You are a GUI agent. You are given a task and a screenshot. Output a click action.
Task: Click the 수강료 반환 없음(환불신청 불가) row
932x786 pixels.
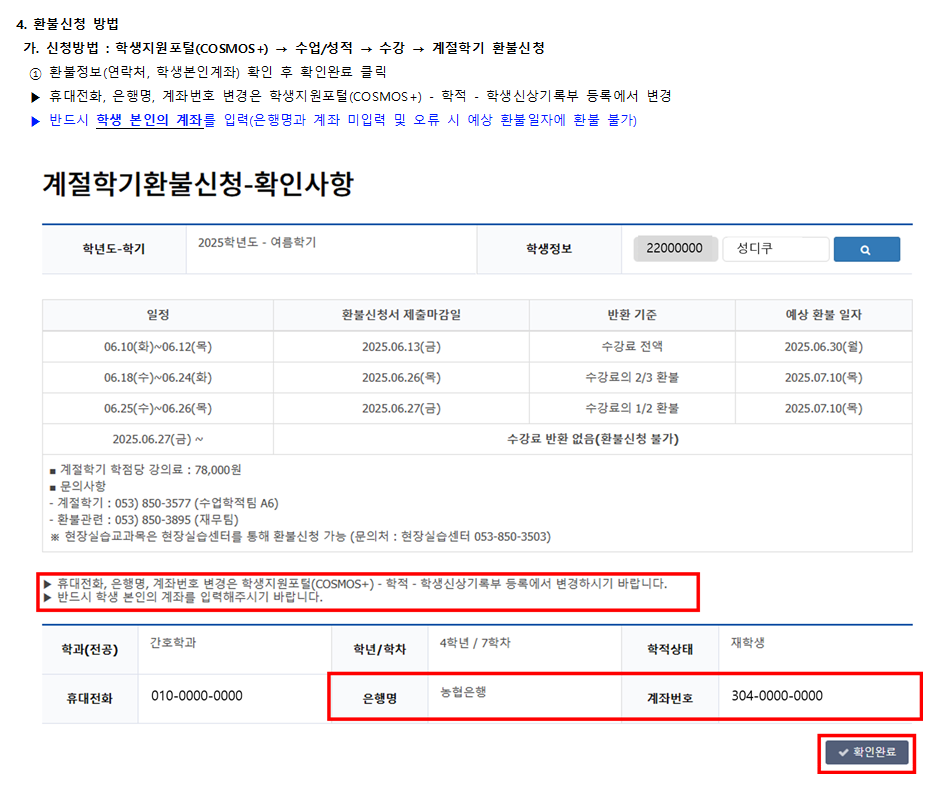pyautogui.click(x=593, y=439)
